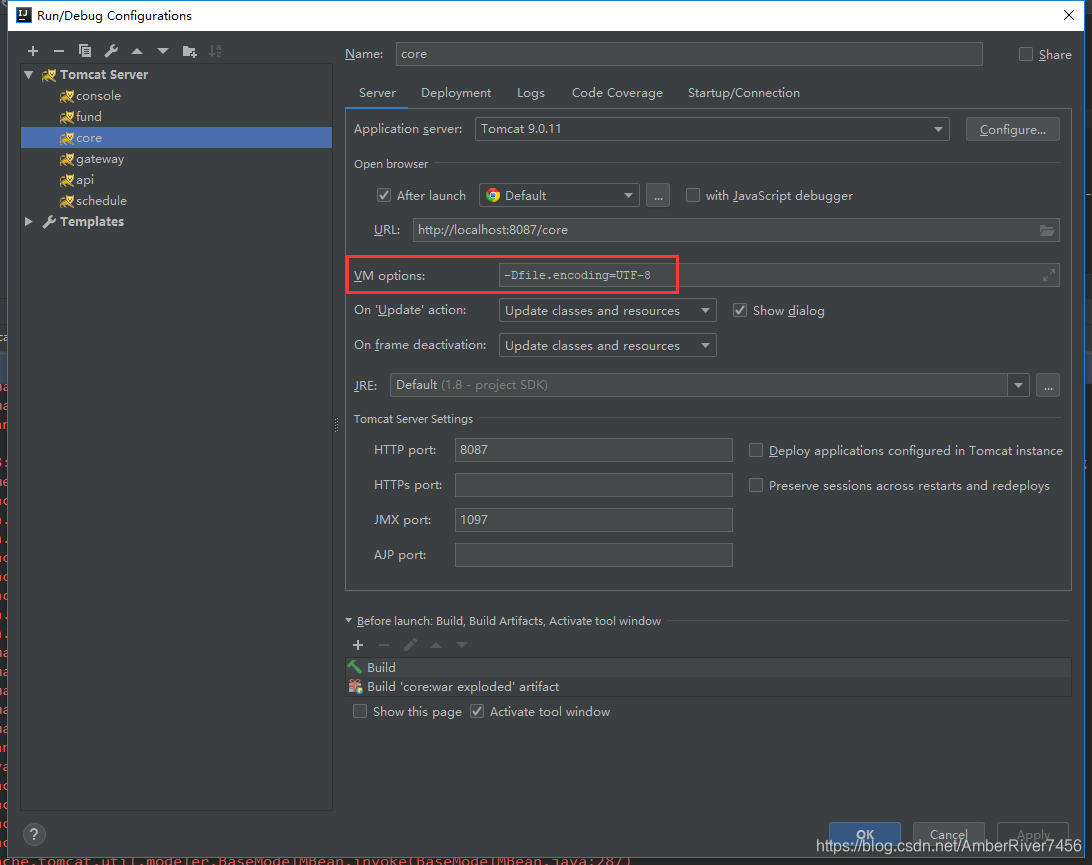Expand the Templates tree node
Image resolution: width=1092 pixels, height=865 pixels.
[29, 221]
